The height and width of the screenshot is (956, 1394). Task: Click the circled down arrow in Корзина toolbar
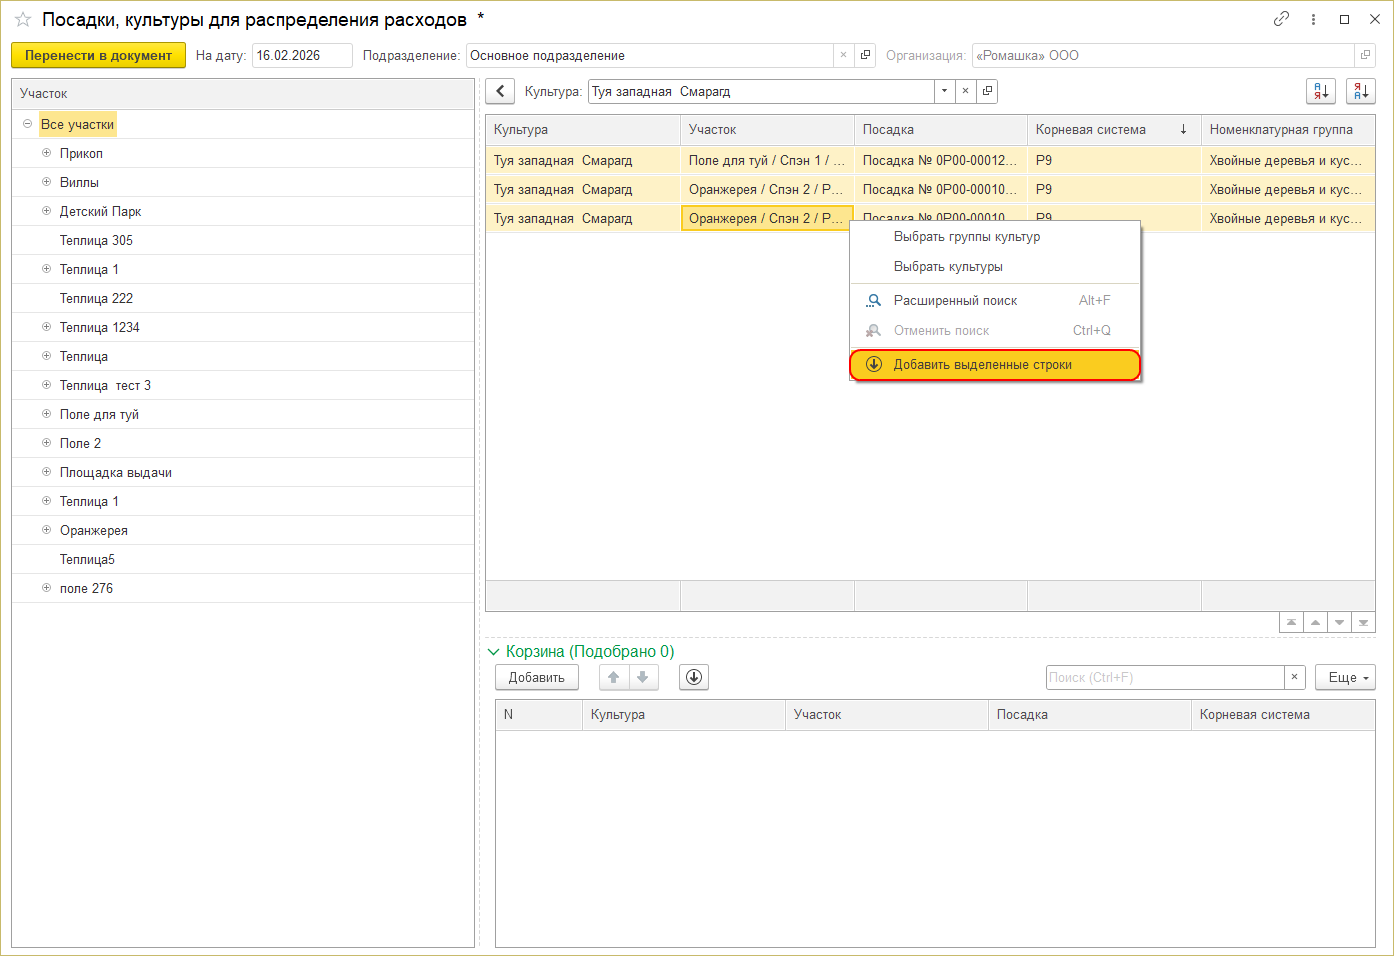[694, 677]
